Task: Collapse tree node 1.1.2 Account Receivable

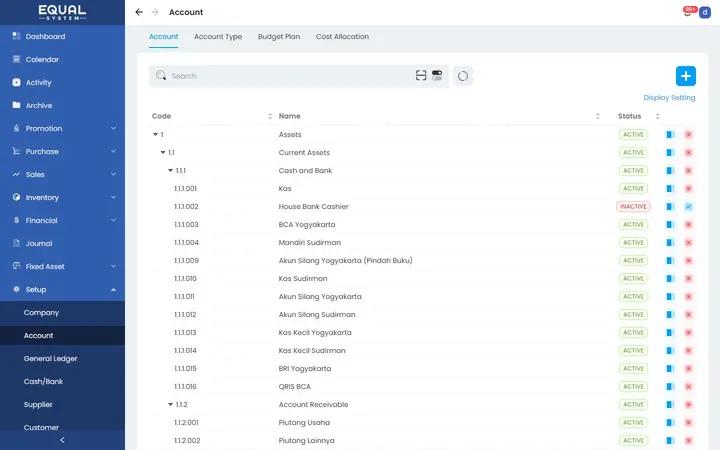Action: click(x=170, y=405)
